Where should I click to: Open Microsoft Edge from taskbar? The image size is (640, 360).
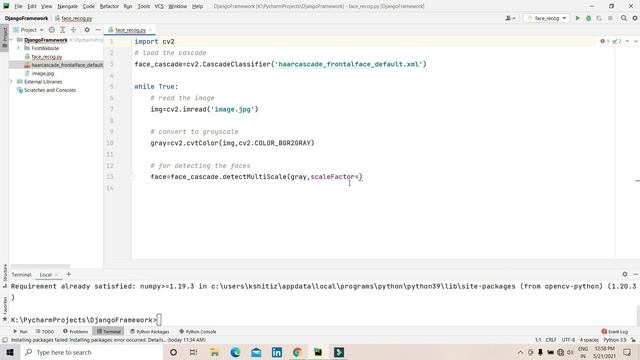(235, 352)
